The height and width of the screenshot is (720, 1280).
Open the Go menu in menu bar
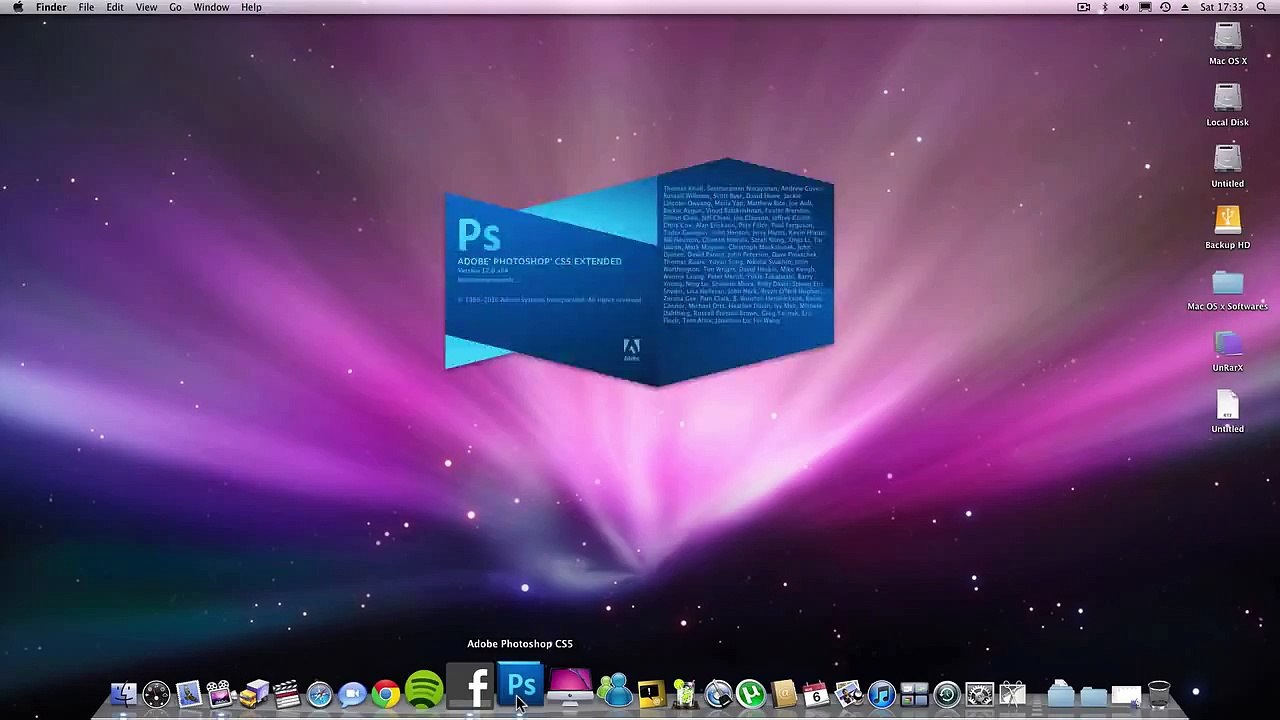pos(175,8)
